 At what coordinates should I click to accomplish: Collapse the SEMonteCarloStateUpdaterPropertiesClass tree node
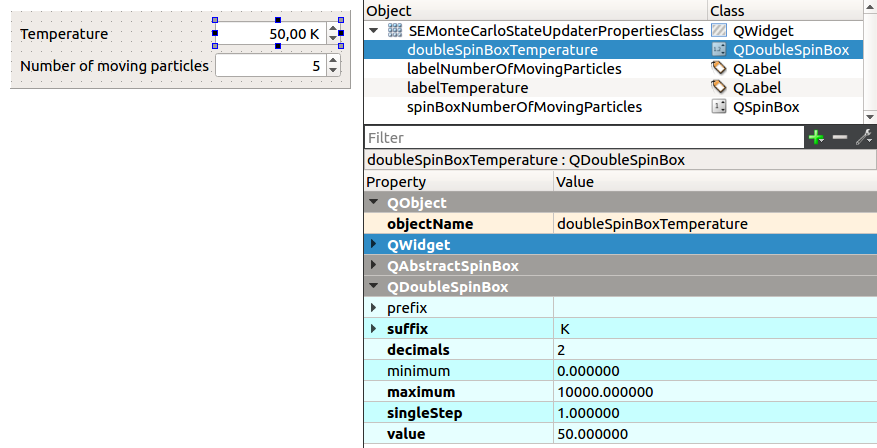click(374, 31)
